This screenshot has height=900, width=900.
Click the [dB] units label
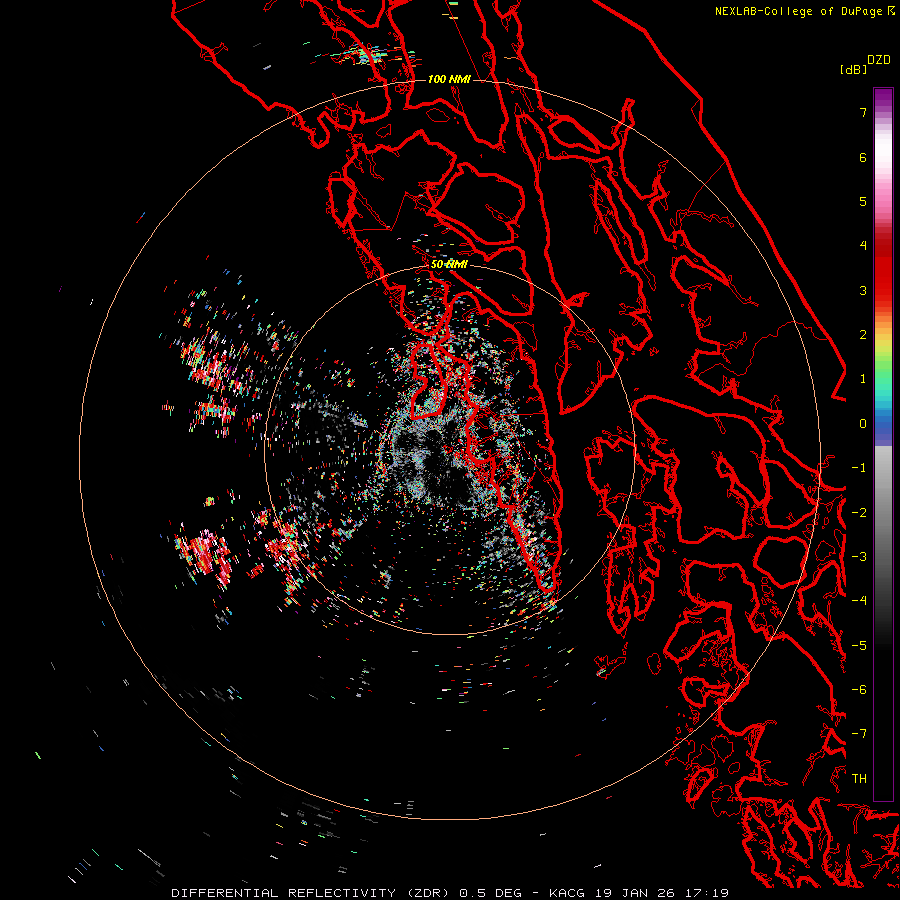(x=853, y=69)
